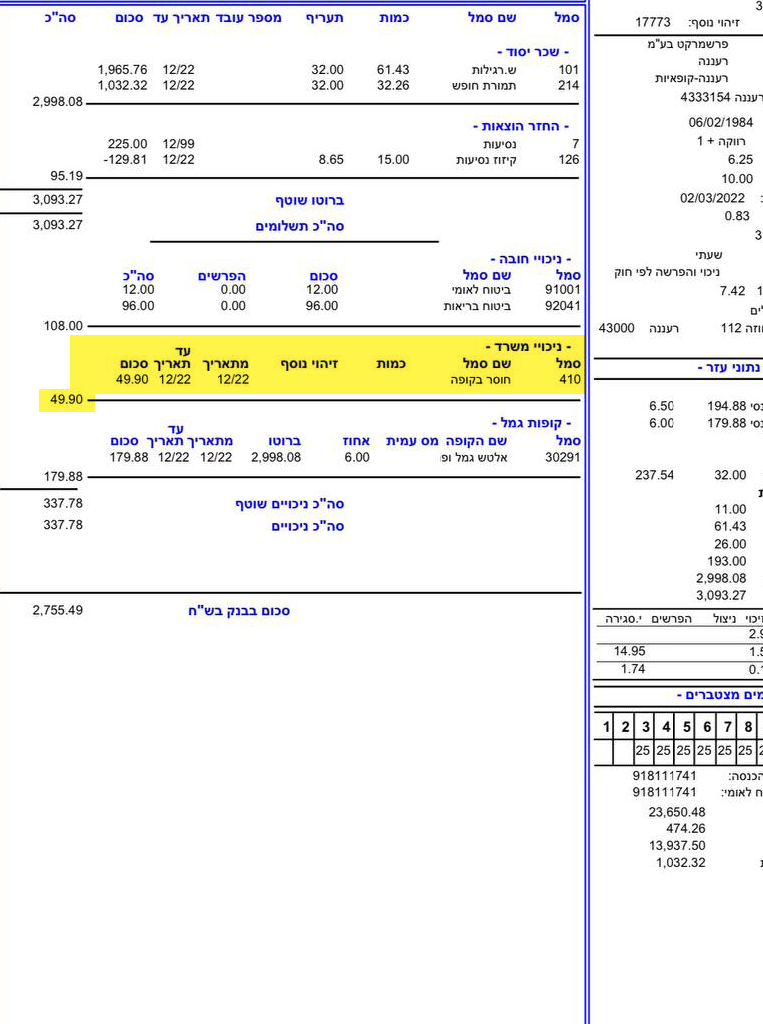The height and width of the screenshot is (1024, 763).
Task: Select the קופות גמל section heading
Action: click(x=532, y=423)
